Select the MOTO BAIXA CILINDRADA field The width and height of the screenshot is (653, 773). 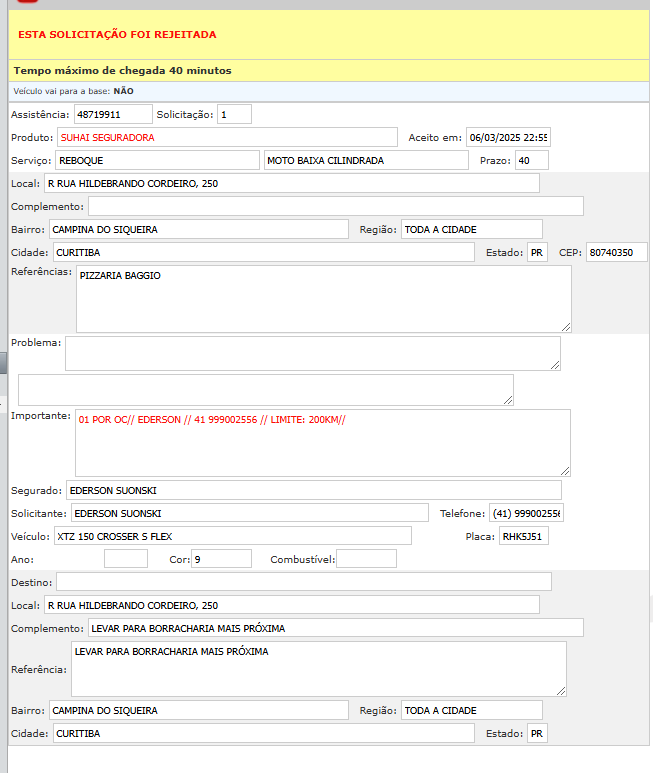pyautogui.click(x=365, y=160)
